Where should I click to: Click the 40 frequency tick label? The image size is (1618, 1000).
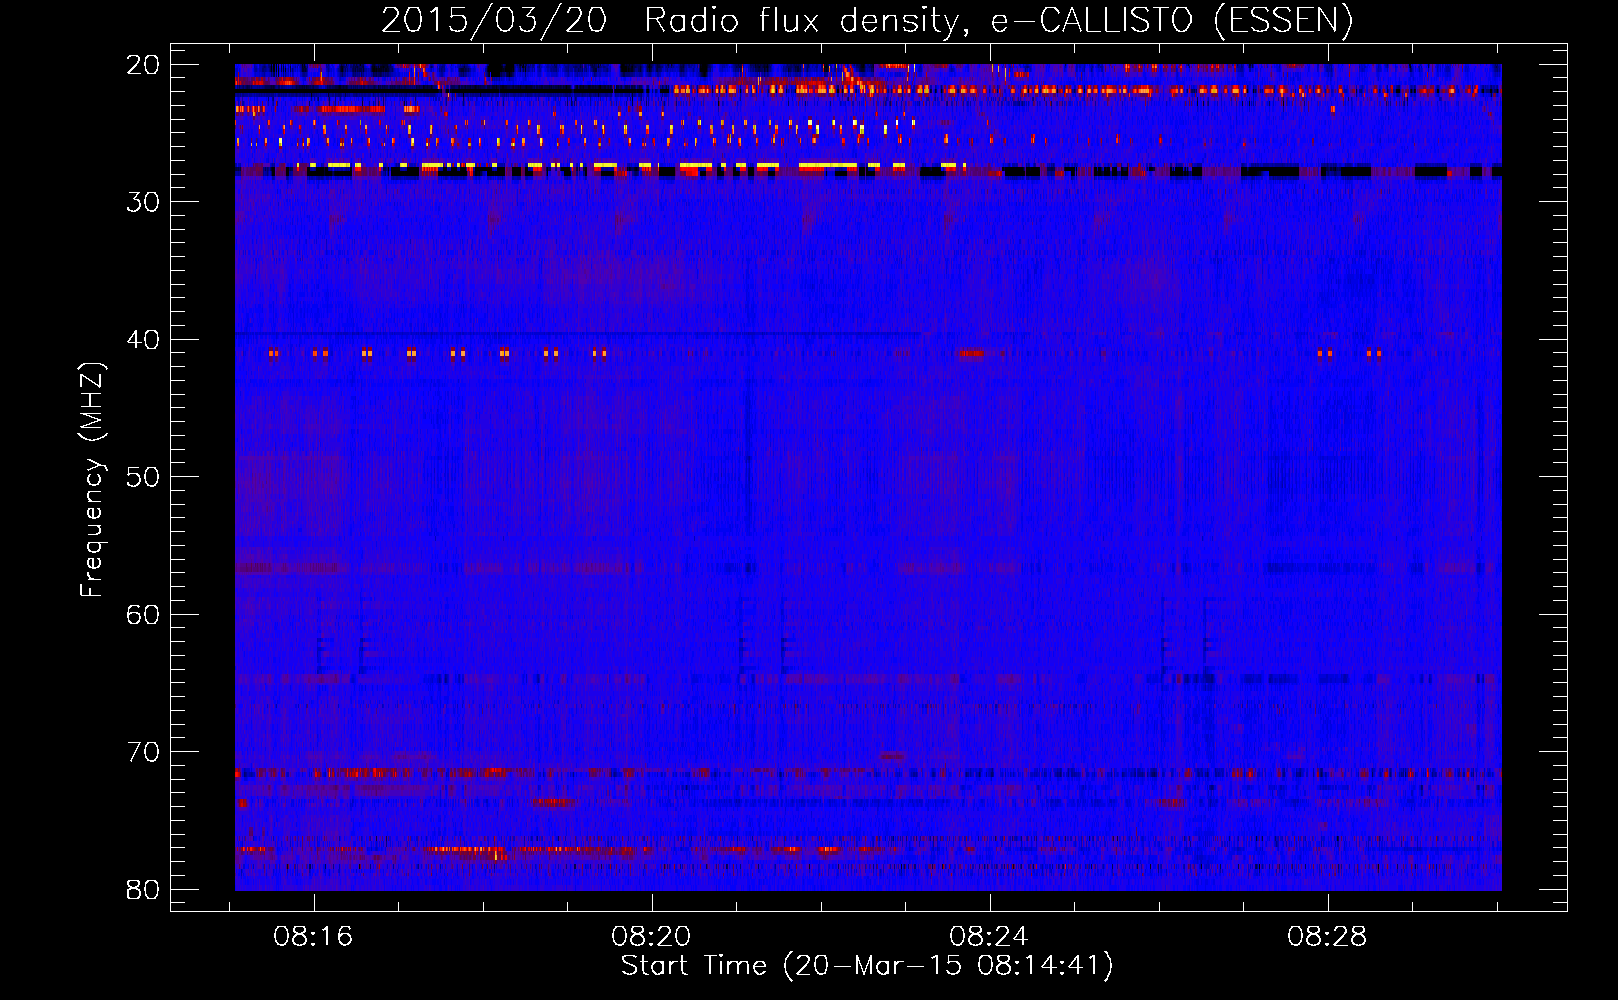point(143,340)
